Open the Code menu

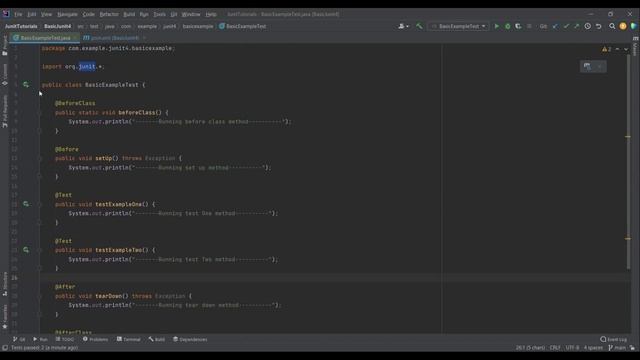pyautogui.click(x=89, y=14)
